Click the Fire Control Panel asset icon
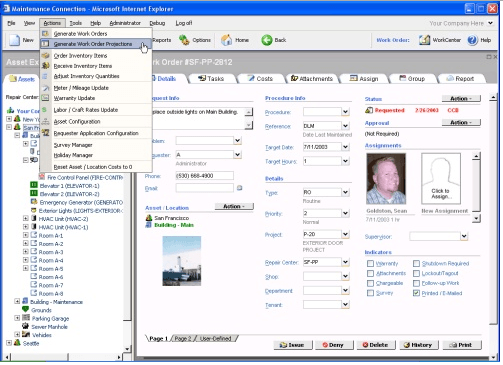 [x=42, y=177]
